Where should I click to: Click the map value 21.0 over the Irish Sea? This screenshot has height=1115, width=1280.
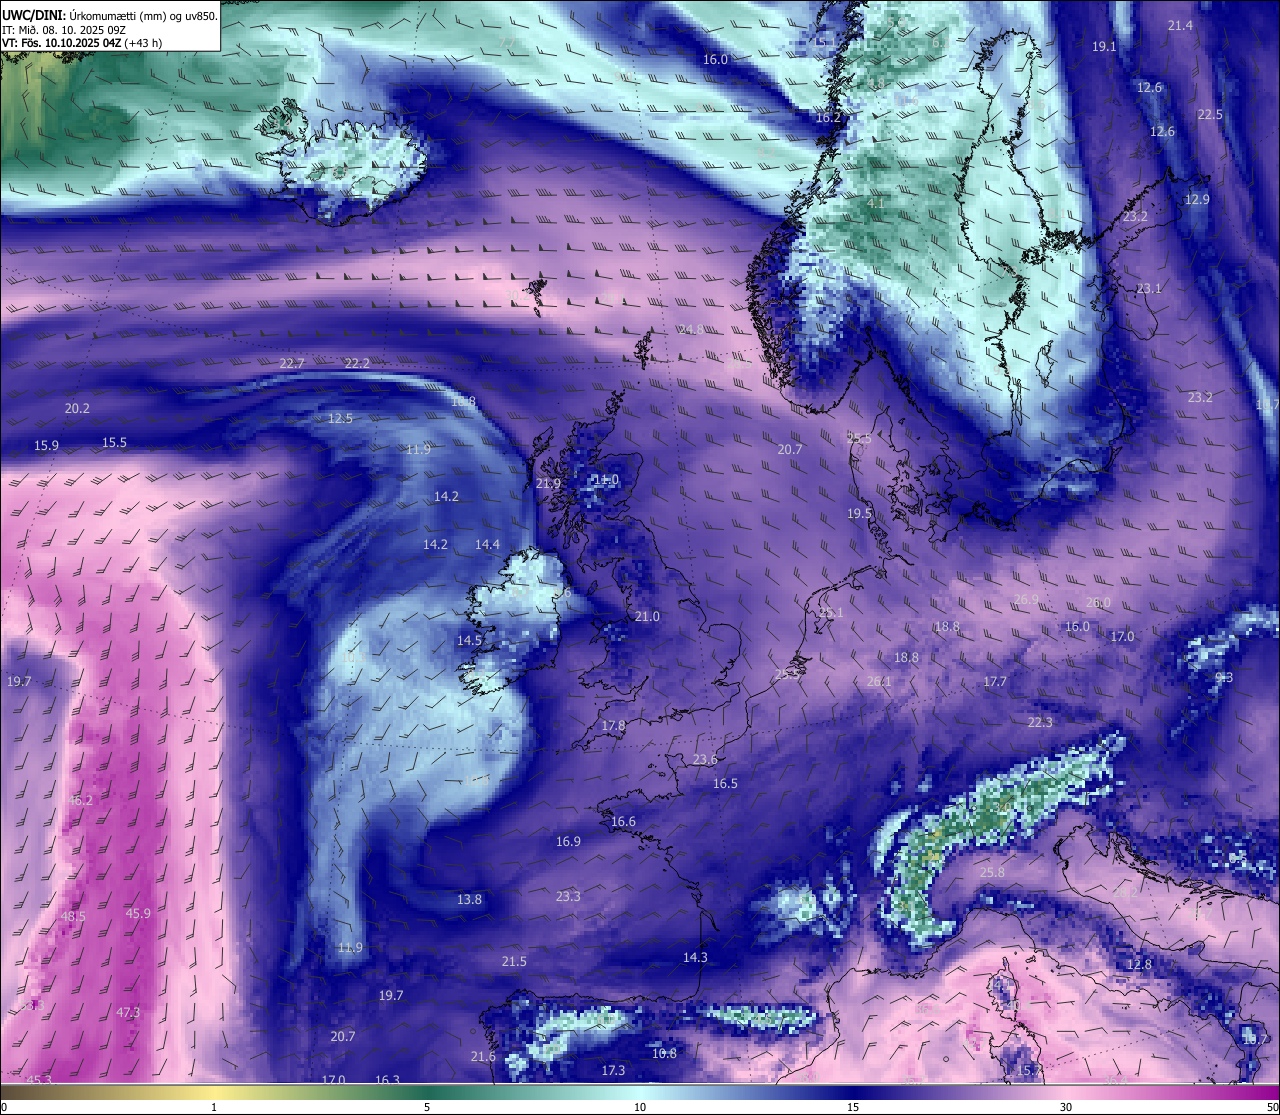click(x=647, y=616)
